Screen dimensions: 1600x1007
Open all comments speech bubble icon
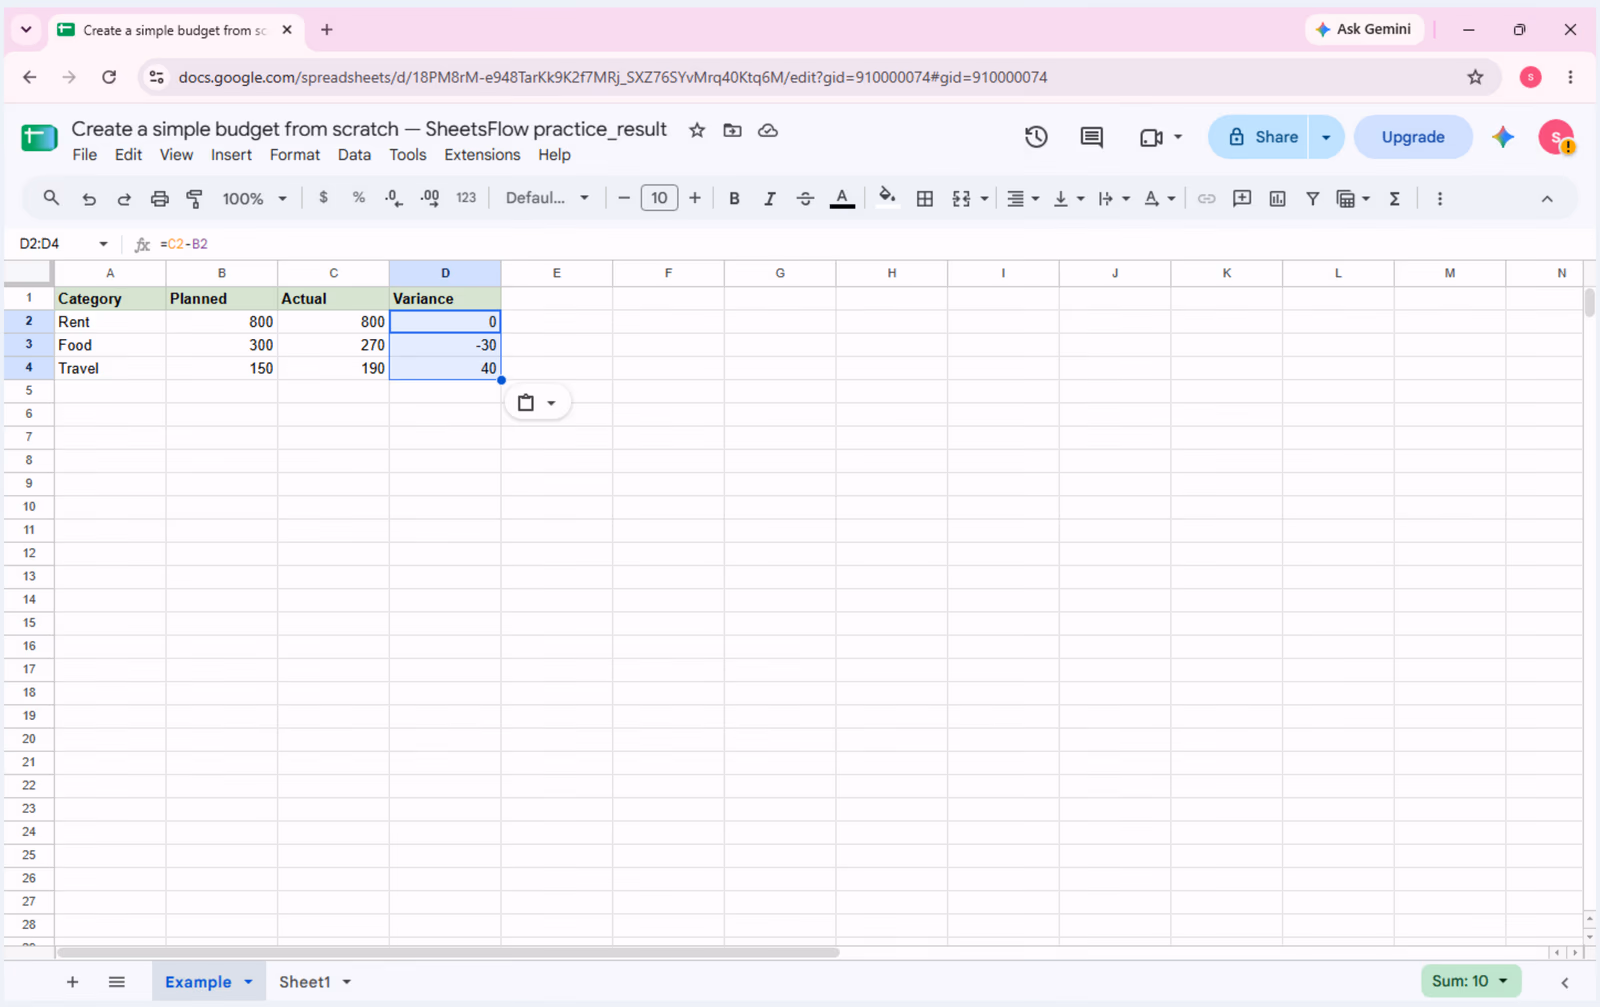tap(1091, 137)
